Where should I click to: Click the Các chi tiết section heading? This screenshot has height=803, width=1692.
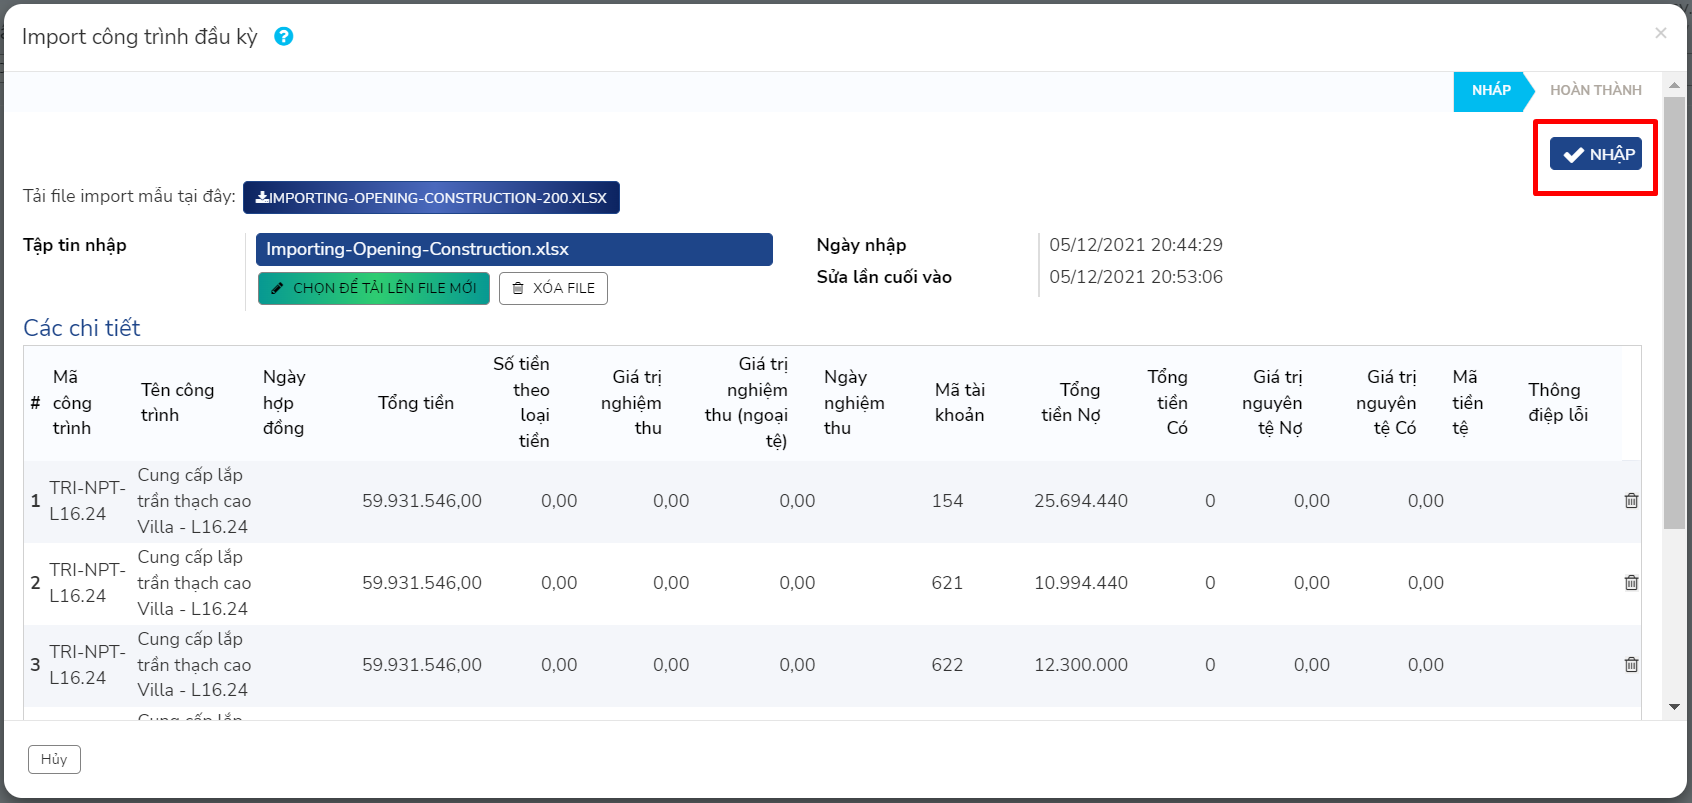(82, 328)
